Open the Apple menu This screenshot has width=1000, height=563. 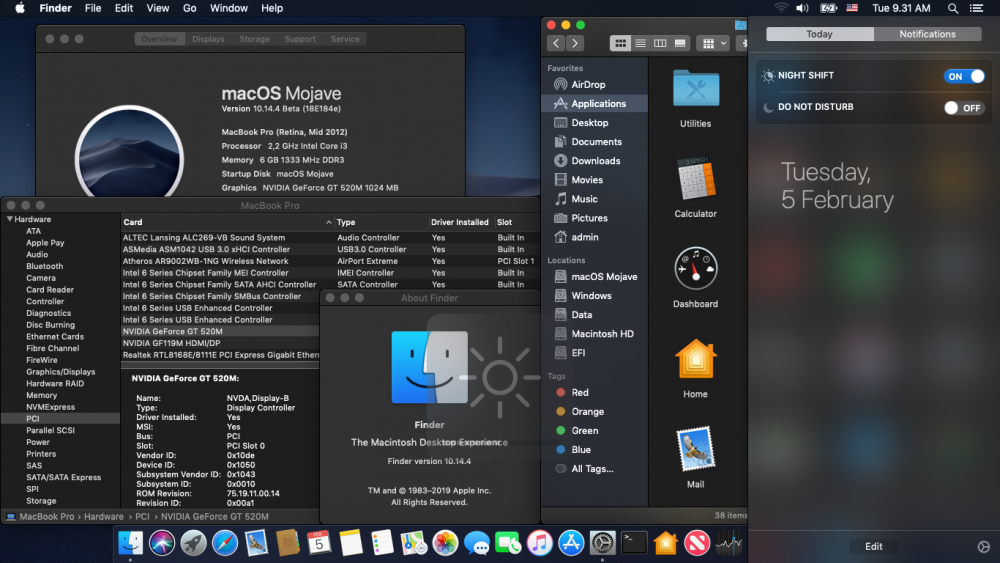20,8
